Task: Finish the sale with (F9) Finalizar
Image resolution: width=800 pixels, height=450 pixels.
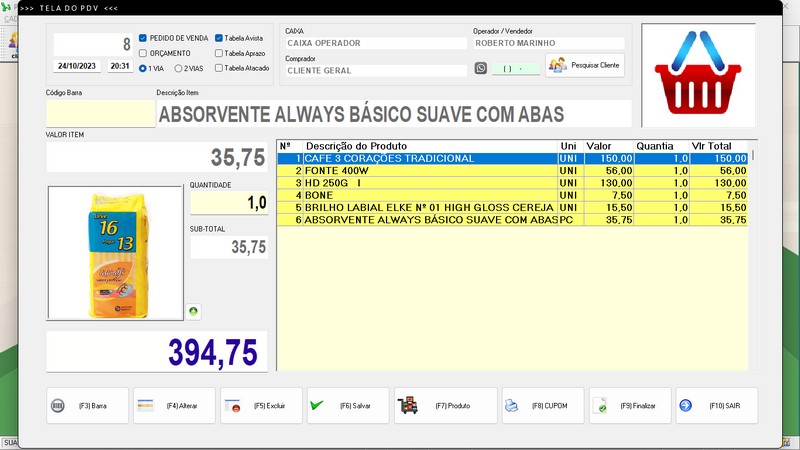Action: (x=630, y=406)
